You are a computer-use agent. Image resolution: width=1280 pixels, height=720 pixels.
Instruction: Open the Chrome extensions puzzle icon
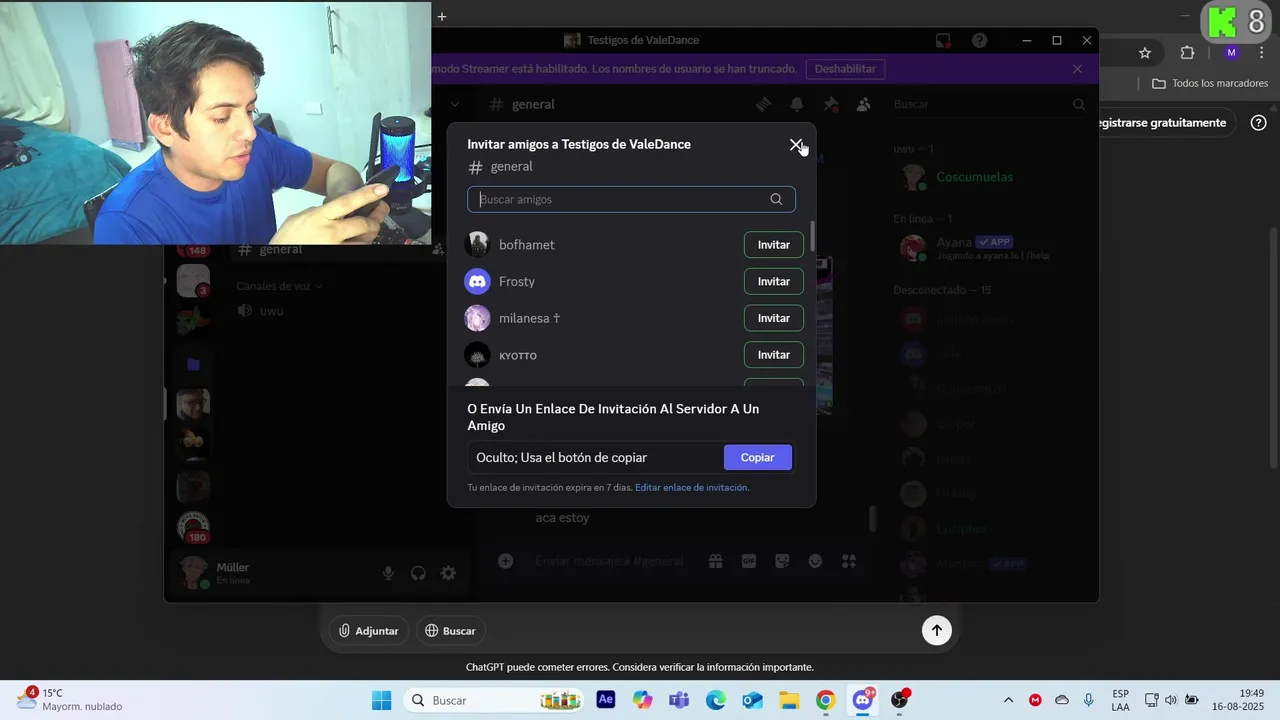click(1187, 53)
